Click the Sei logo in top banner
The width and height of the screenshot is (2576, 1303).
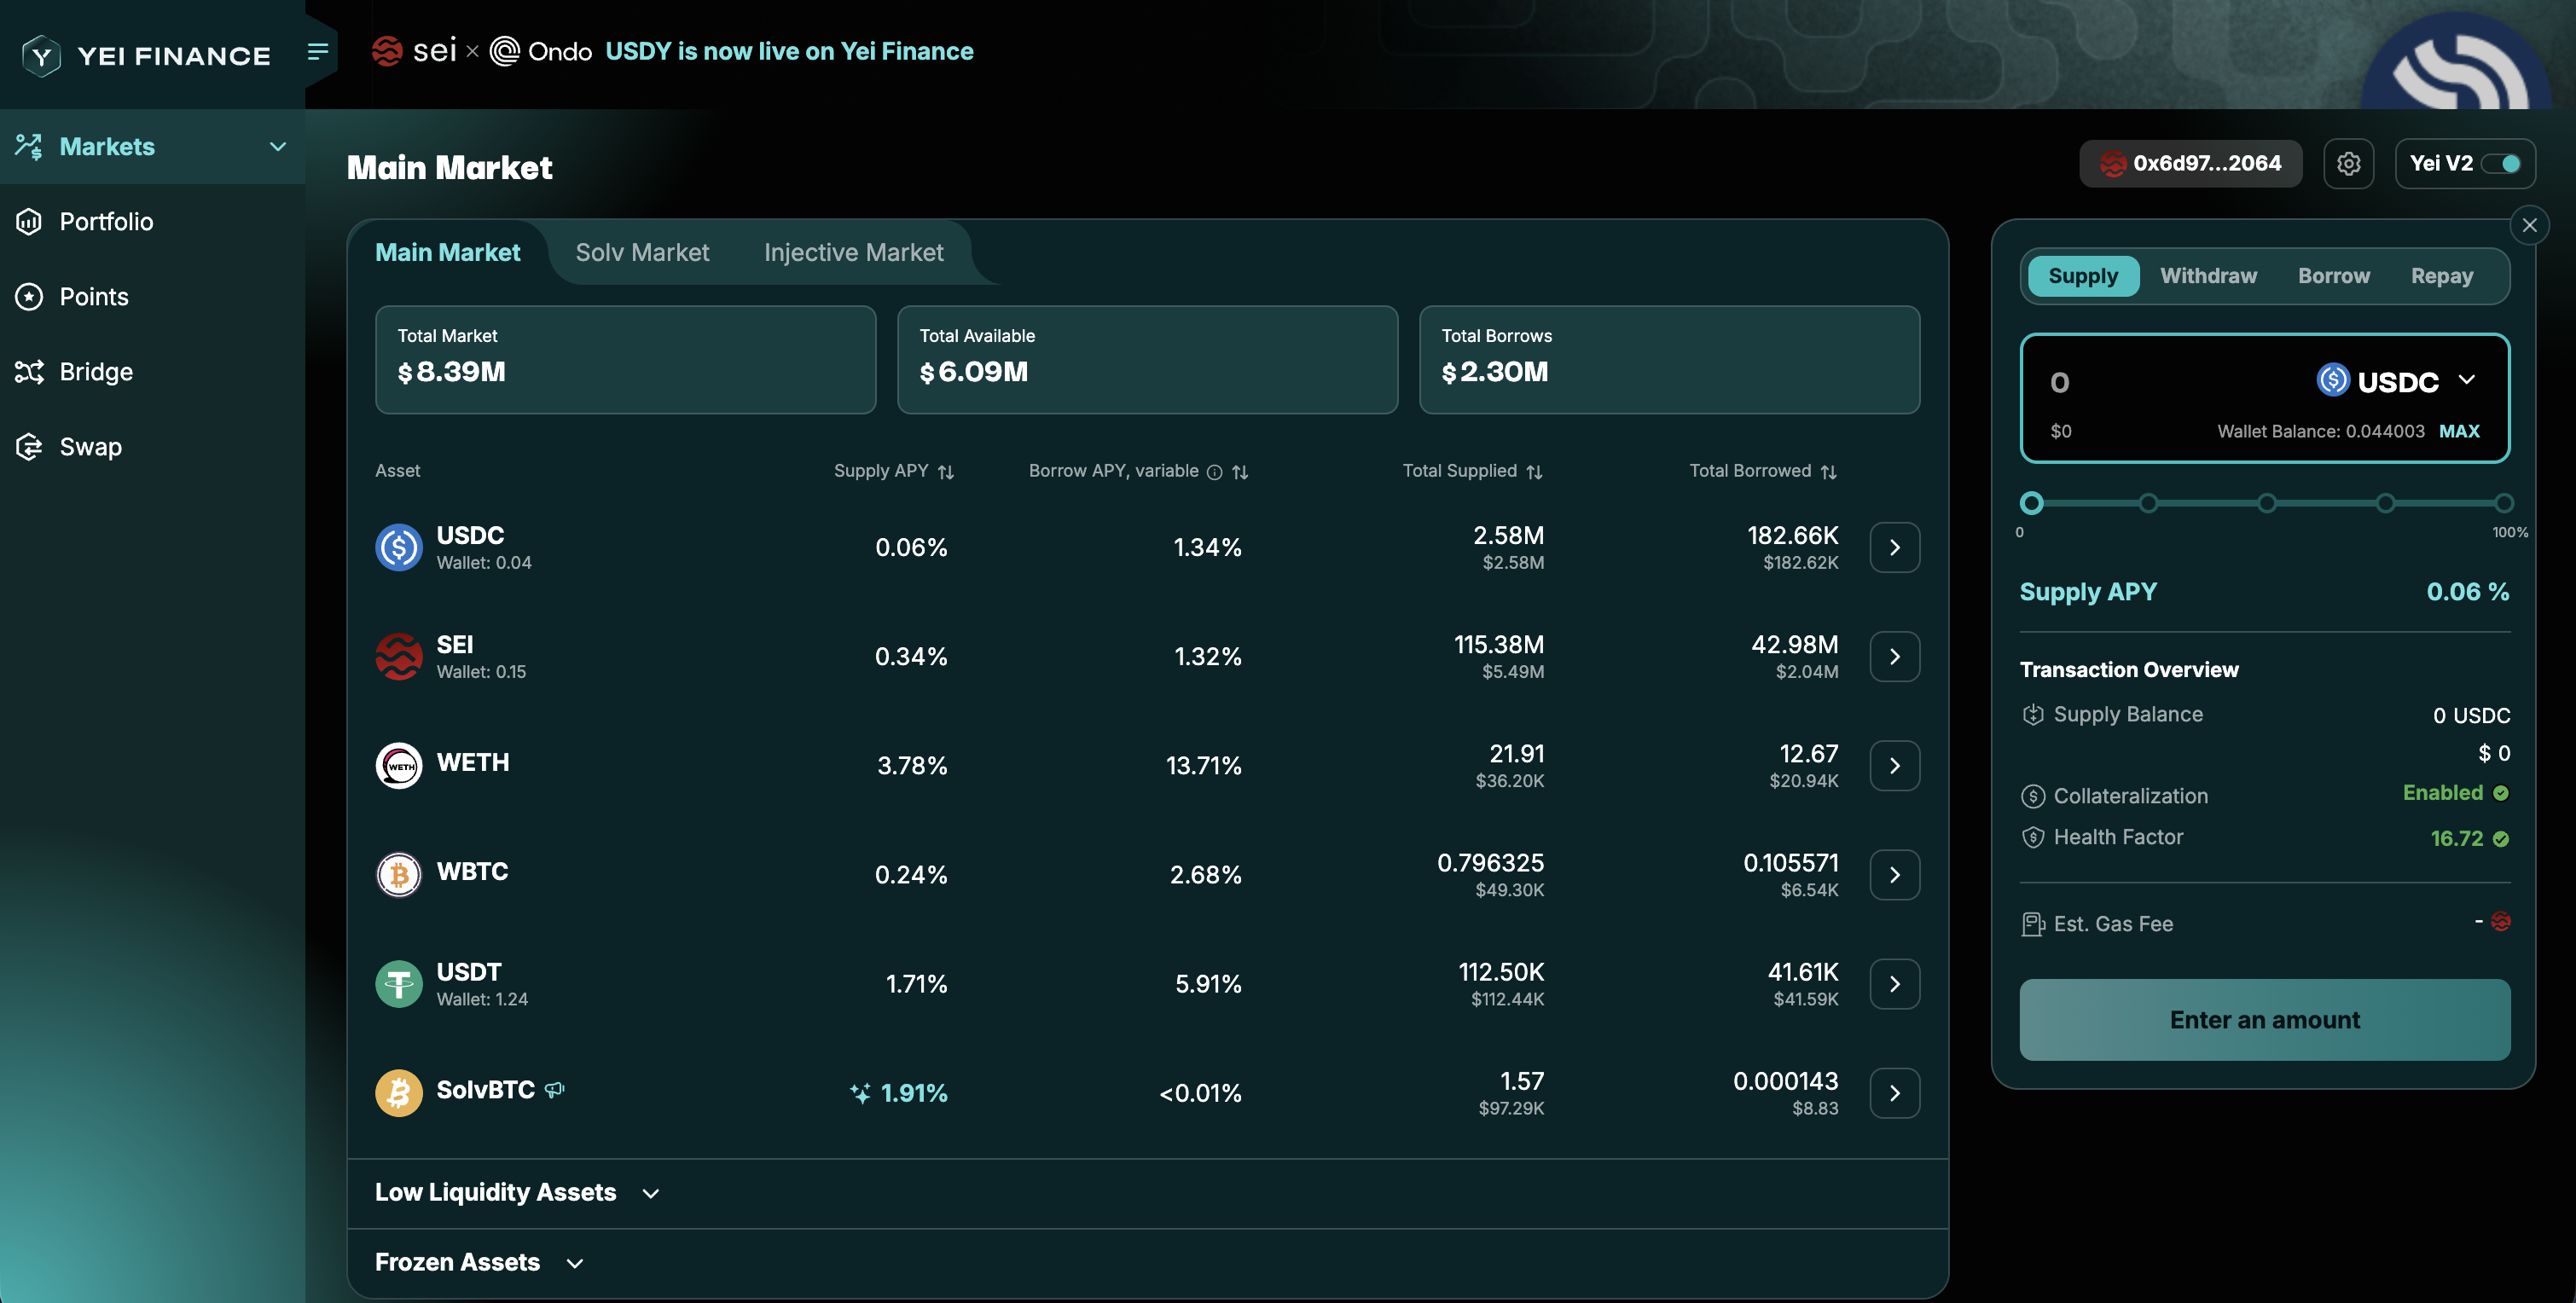click(x=414, y=50)
